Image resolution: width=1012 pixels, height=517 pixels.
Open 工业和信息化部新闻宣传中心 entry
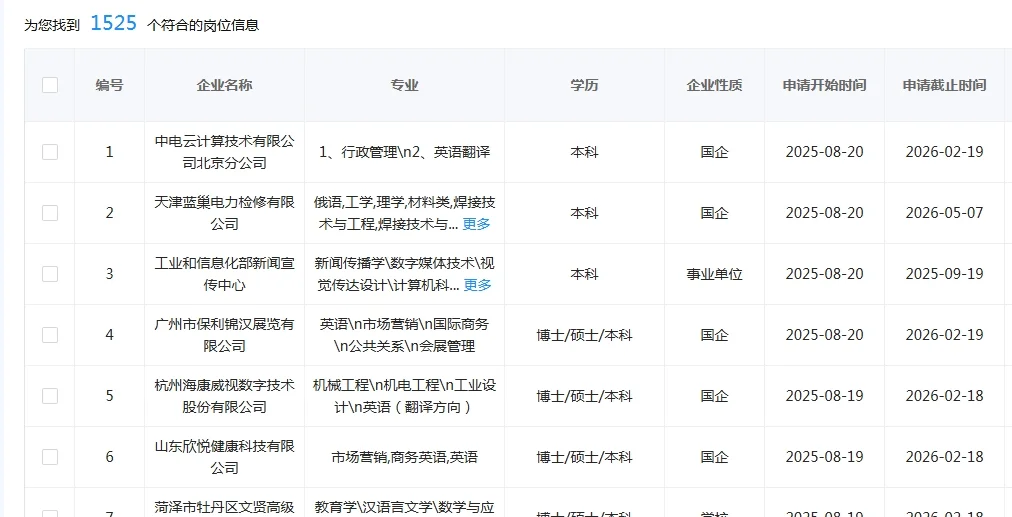click(x=224, y=274)
